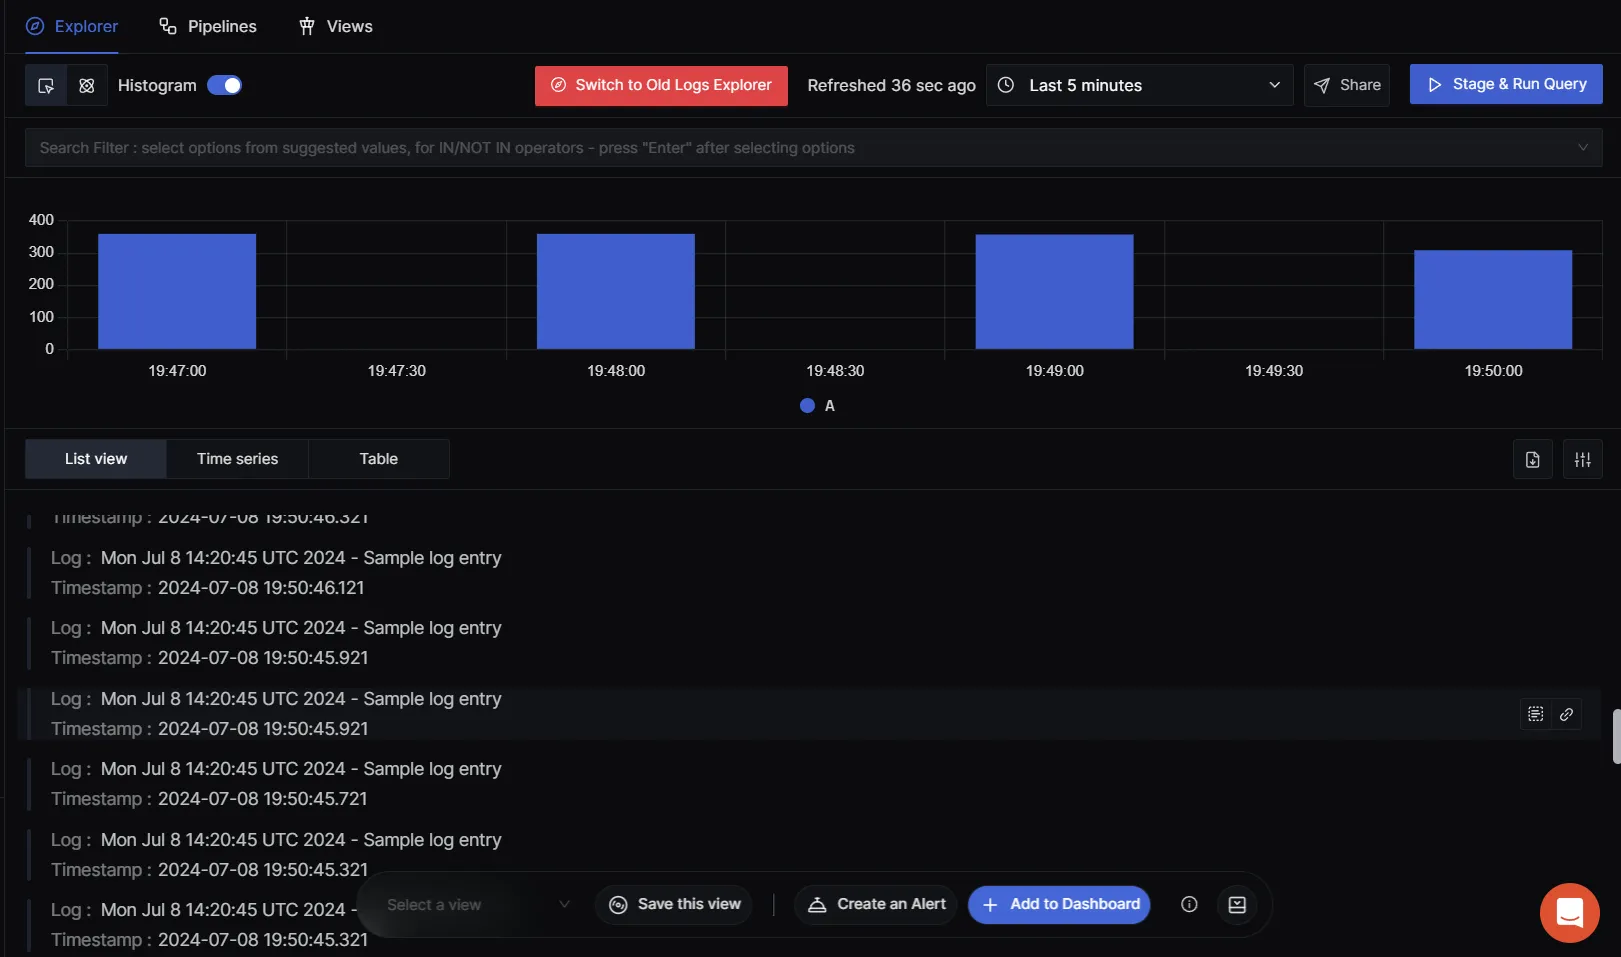Open the Explorer tab

[x=72, y=26]
